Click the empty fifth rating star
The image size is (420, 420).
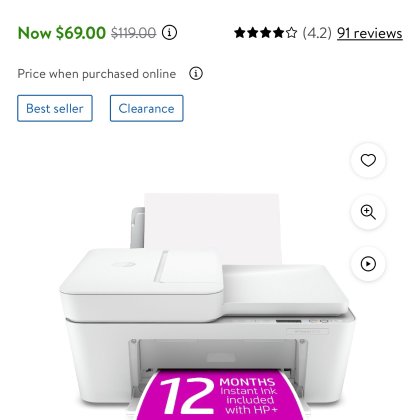point(291,33)
